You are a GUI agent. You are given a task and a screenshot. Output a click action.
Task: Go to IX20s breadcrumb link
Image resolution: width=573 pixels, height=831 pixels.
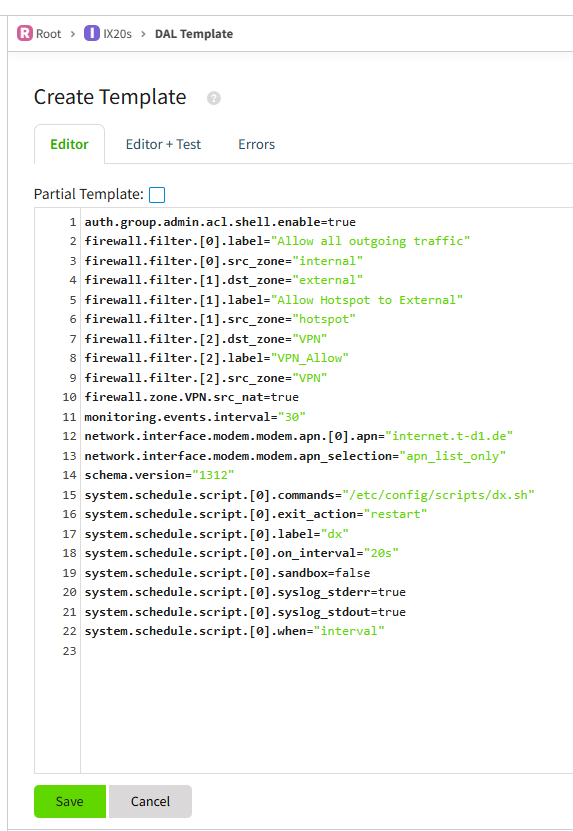pyautogui.click(x=117, y=34)
